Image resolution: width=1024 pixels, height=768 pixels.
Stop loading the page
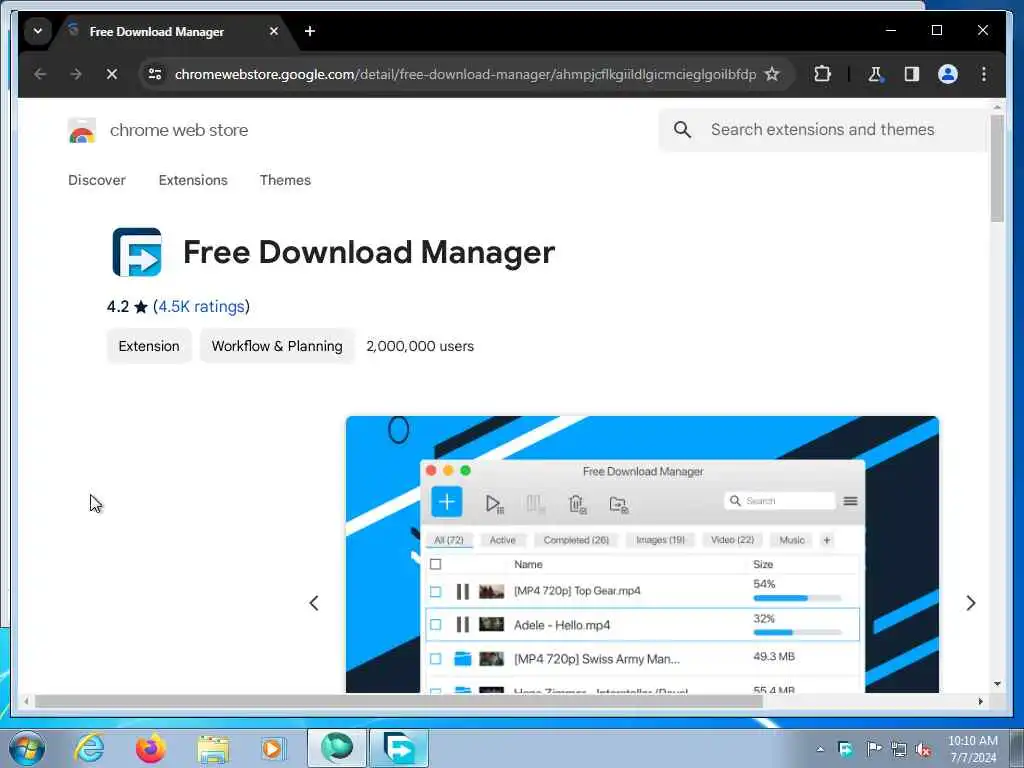(x=112, y=74)
